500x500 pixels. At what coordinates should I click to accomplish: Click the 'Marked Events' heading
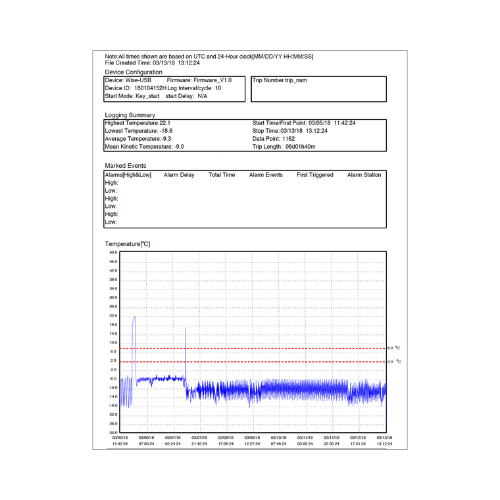(x=125, y=166)
